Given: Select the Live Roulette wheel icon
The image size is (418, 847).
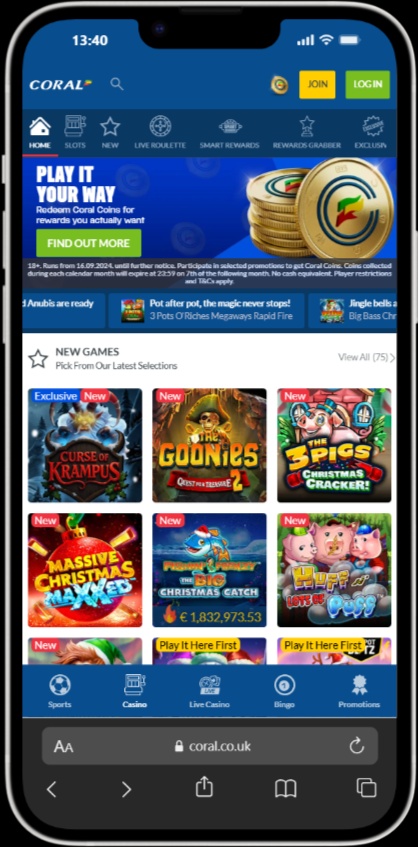Looking at the screenshot, I should click(160, 126).
